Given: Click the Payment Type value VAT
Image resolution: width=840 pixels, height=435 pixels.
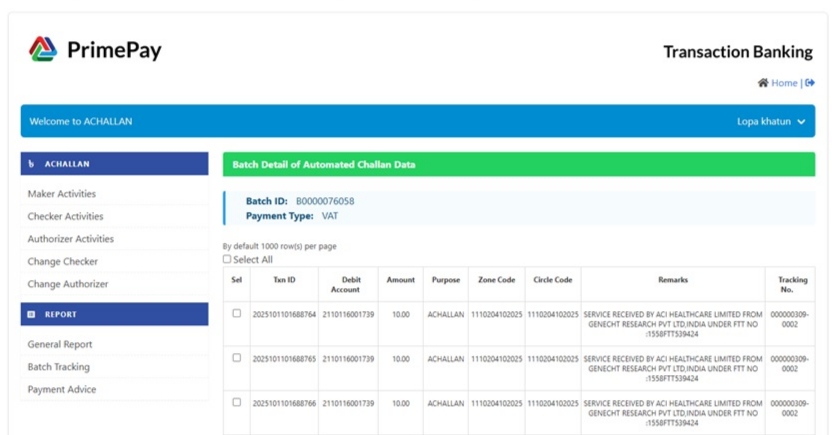Looking at the screenshot, I should (330, 216).
